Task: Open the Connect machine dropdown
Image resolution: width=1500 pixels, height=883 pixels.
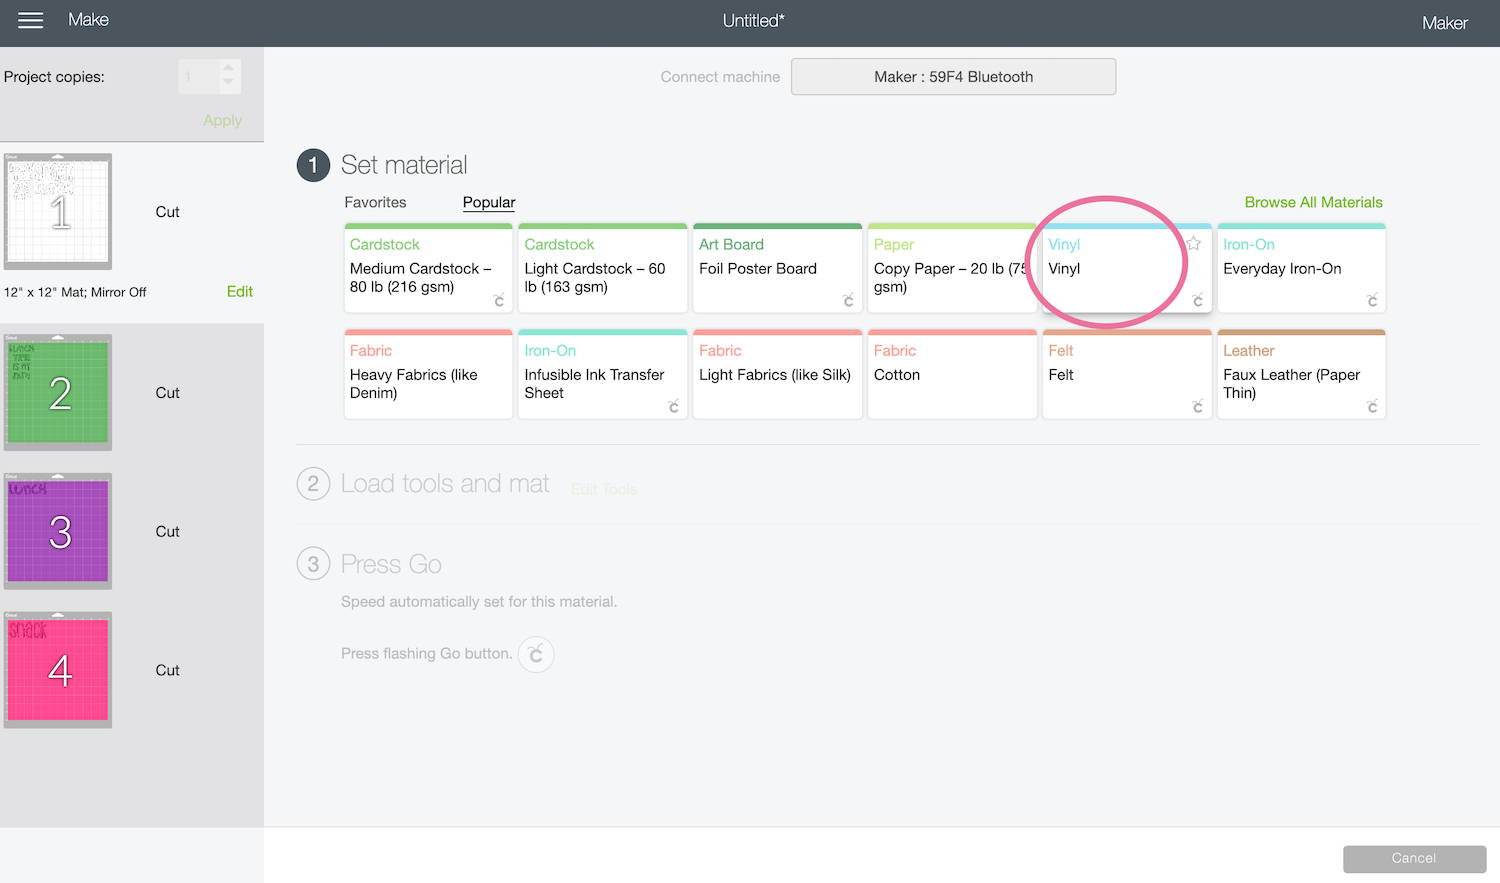Action: click(x=953, y=77)
